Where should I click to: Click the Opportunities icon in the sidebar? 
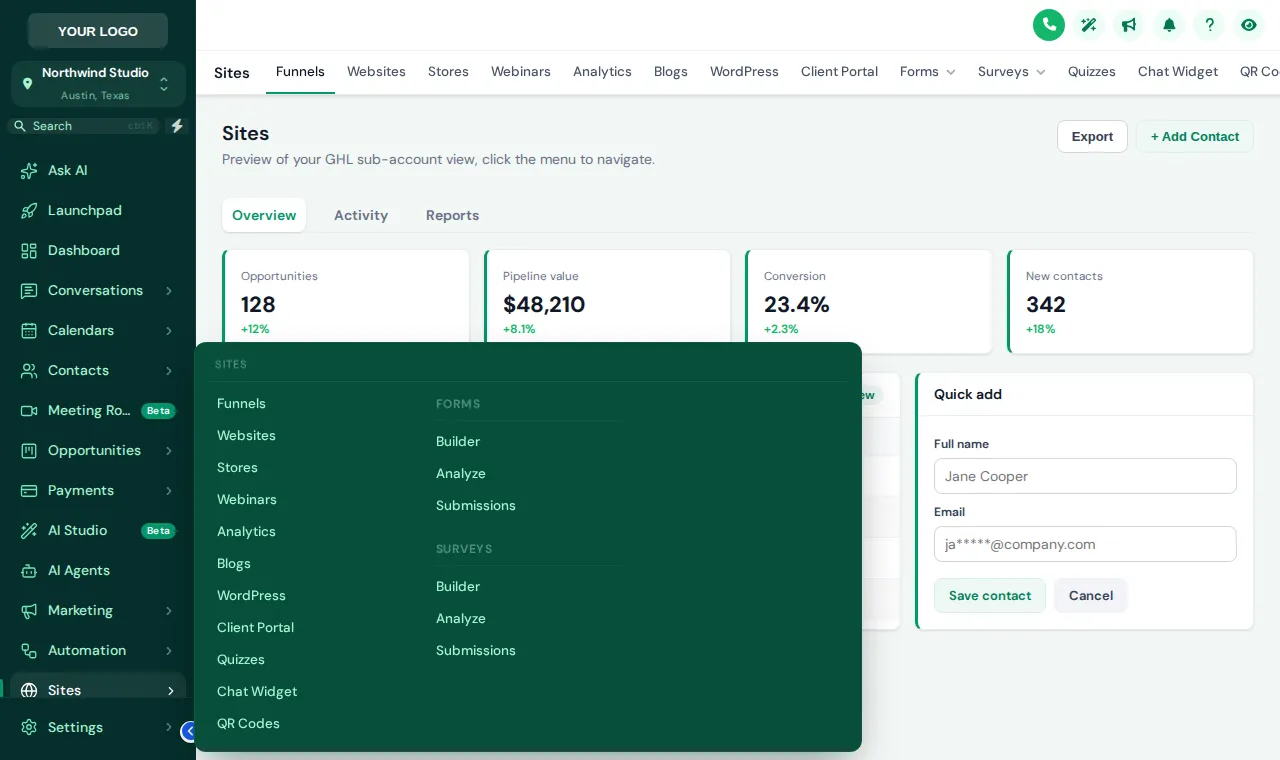tap(29, 451)
